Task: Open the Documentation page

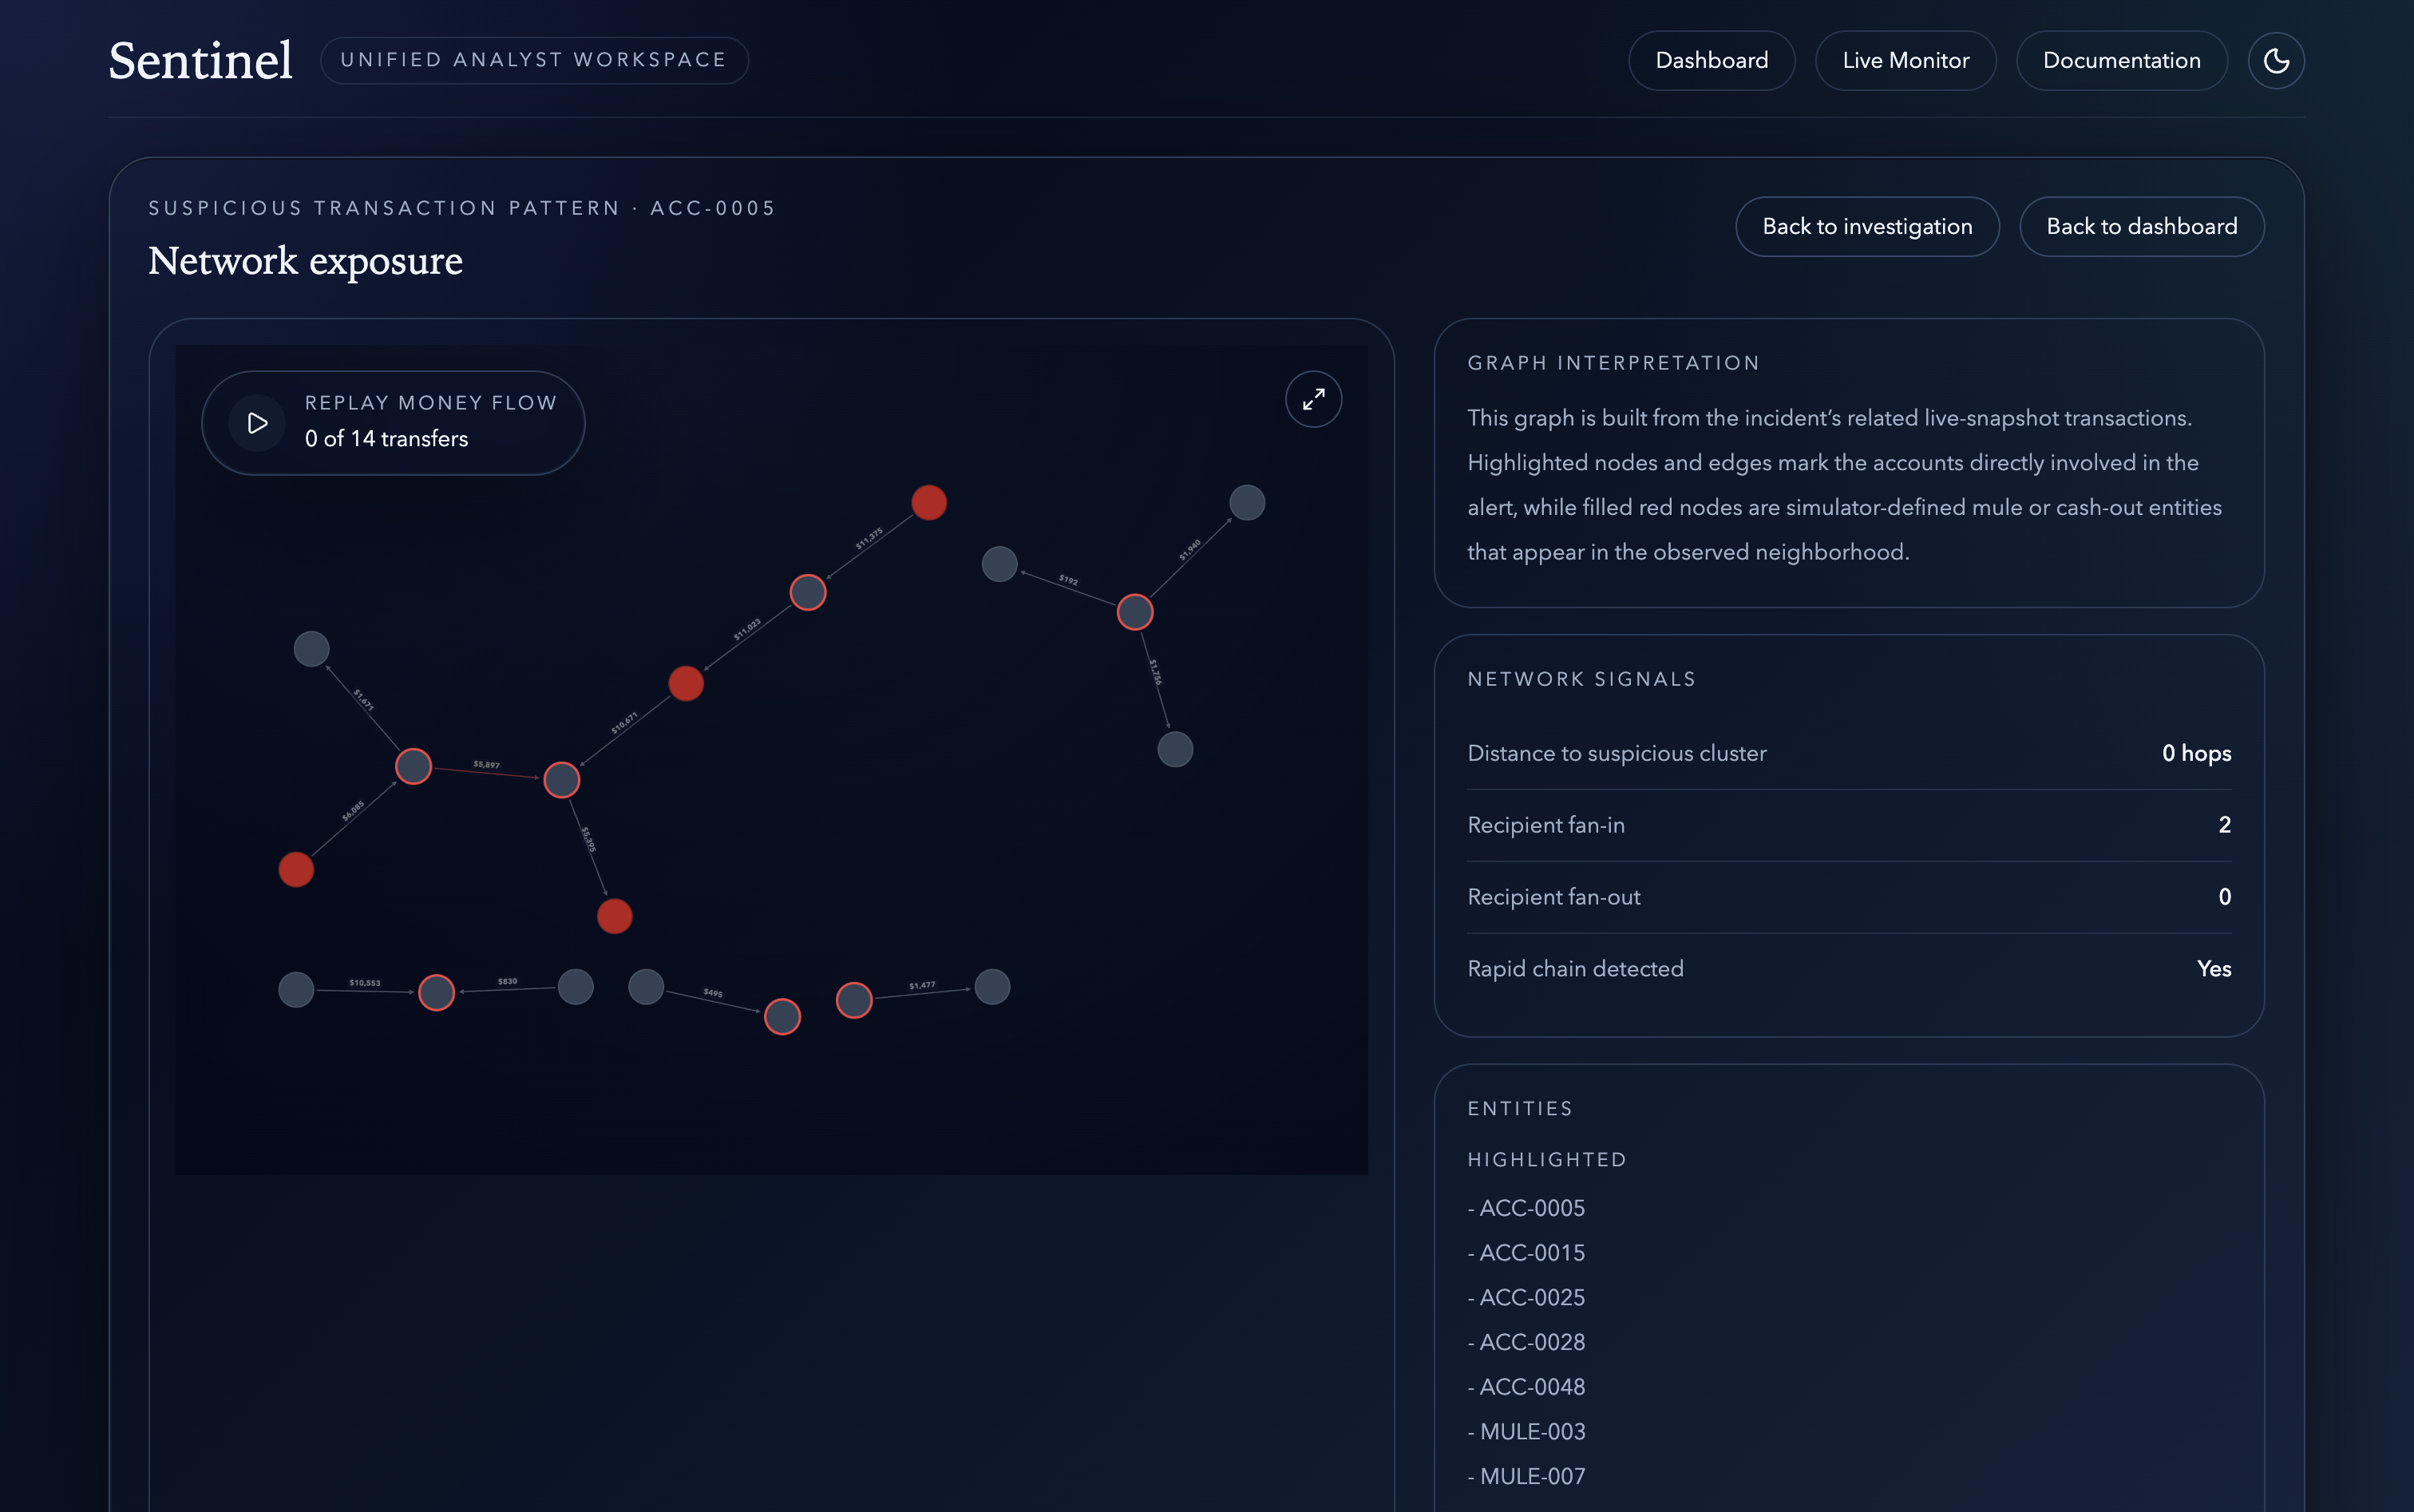Action: (2121, 61)
